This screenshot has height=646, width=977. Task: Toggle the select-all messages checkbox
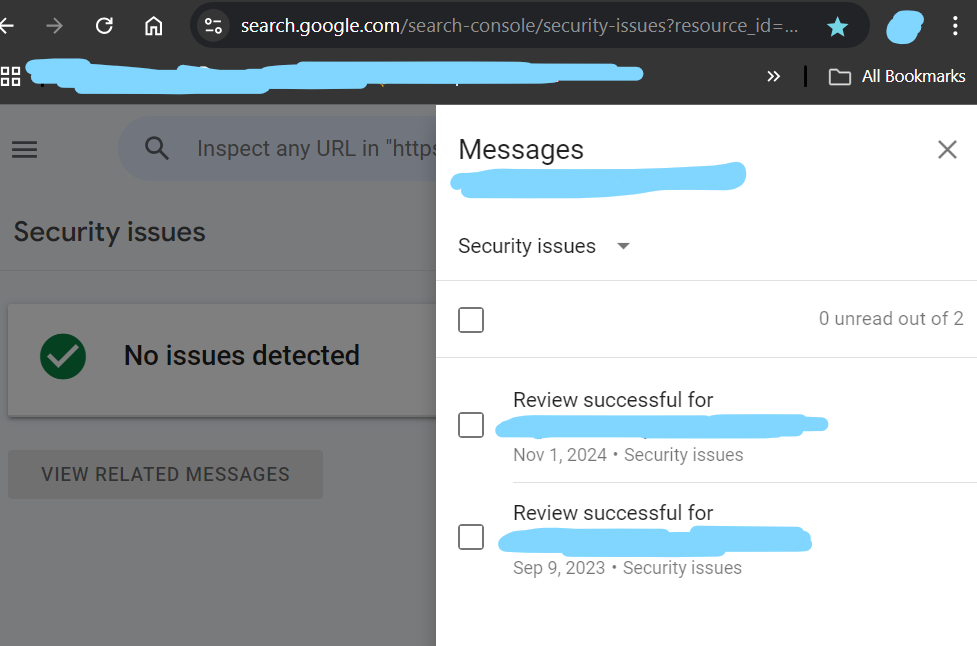click(x=471, y=320)
